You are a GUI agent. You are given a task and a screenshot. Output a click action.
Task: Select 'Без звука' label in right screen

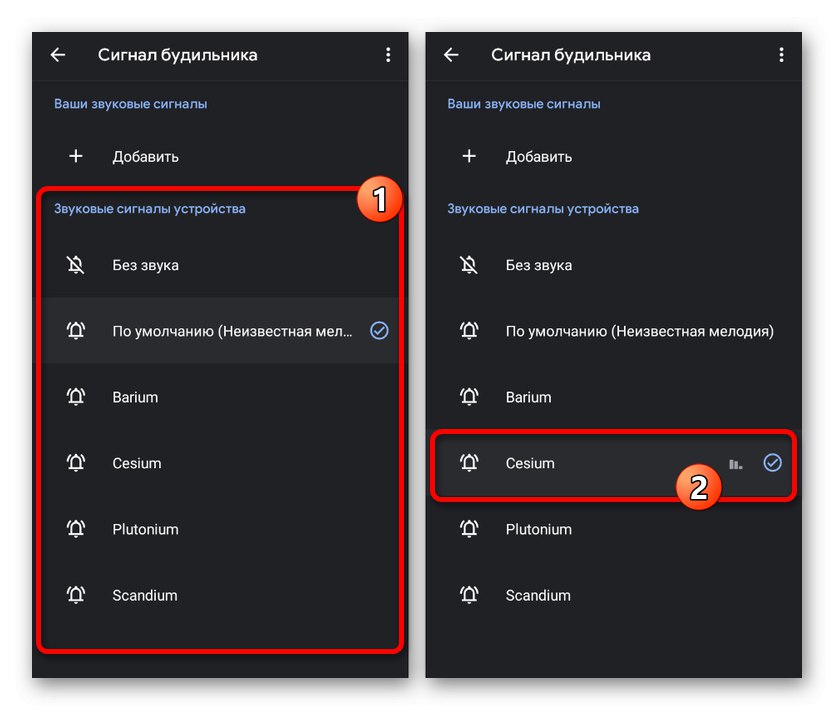539,265
